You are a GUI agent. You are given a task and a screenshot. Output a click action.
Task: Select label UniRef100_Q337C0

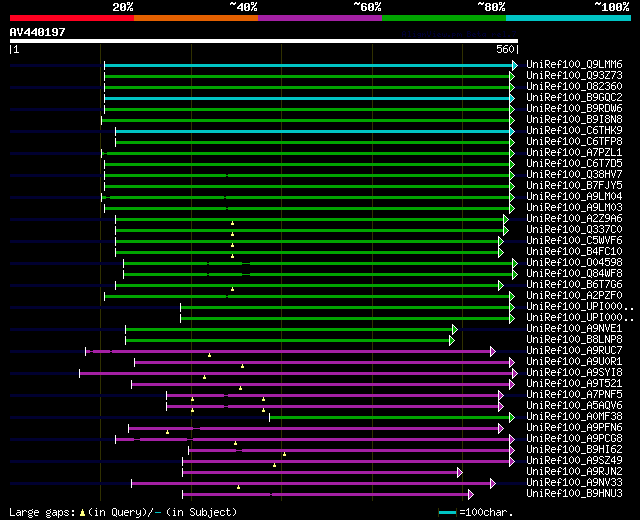coord(574,230)
